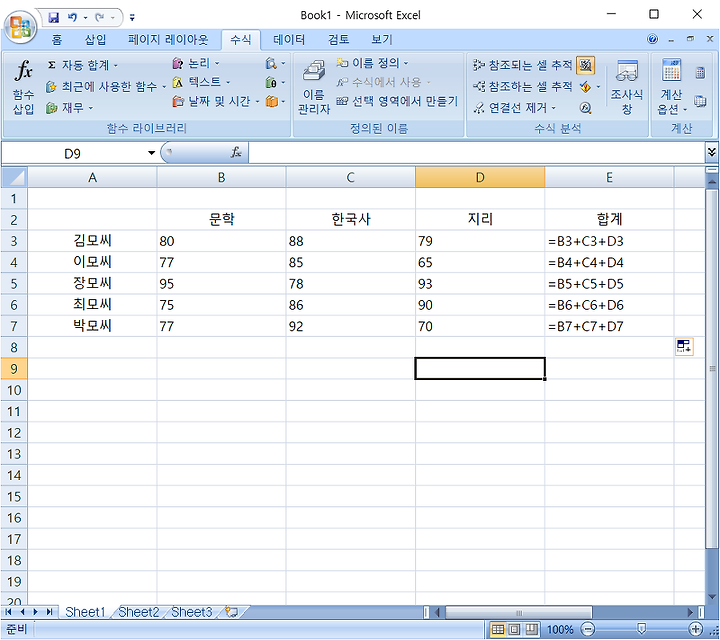Screen dimensions: 720x640
Task: Click the Excel help question mark icon
Action: 652,39
